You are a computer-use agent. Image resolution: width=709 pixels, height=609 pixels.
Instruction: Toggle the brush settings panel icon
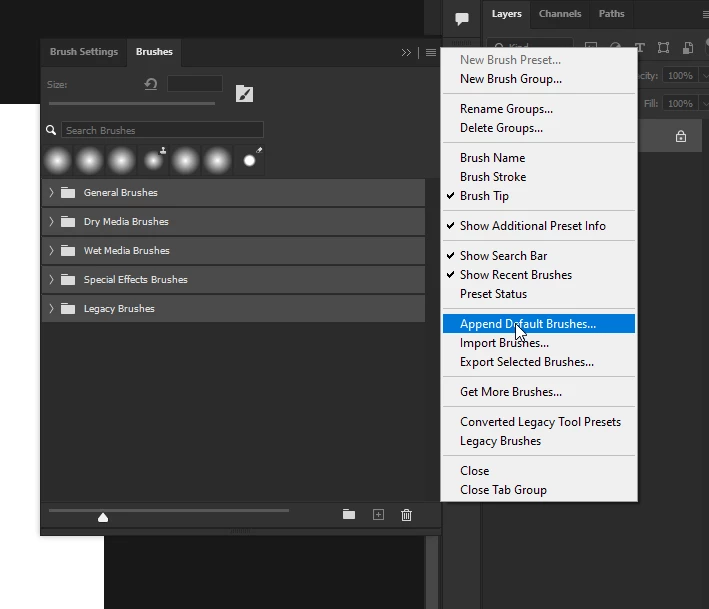pos(244,94)
